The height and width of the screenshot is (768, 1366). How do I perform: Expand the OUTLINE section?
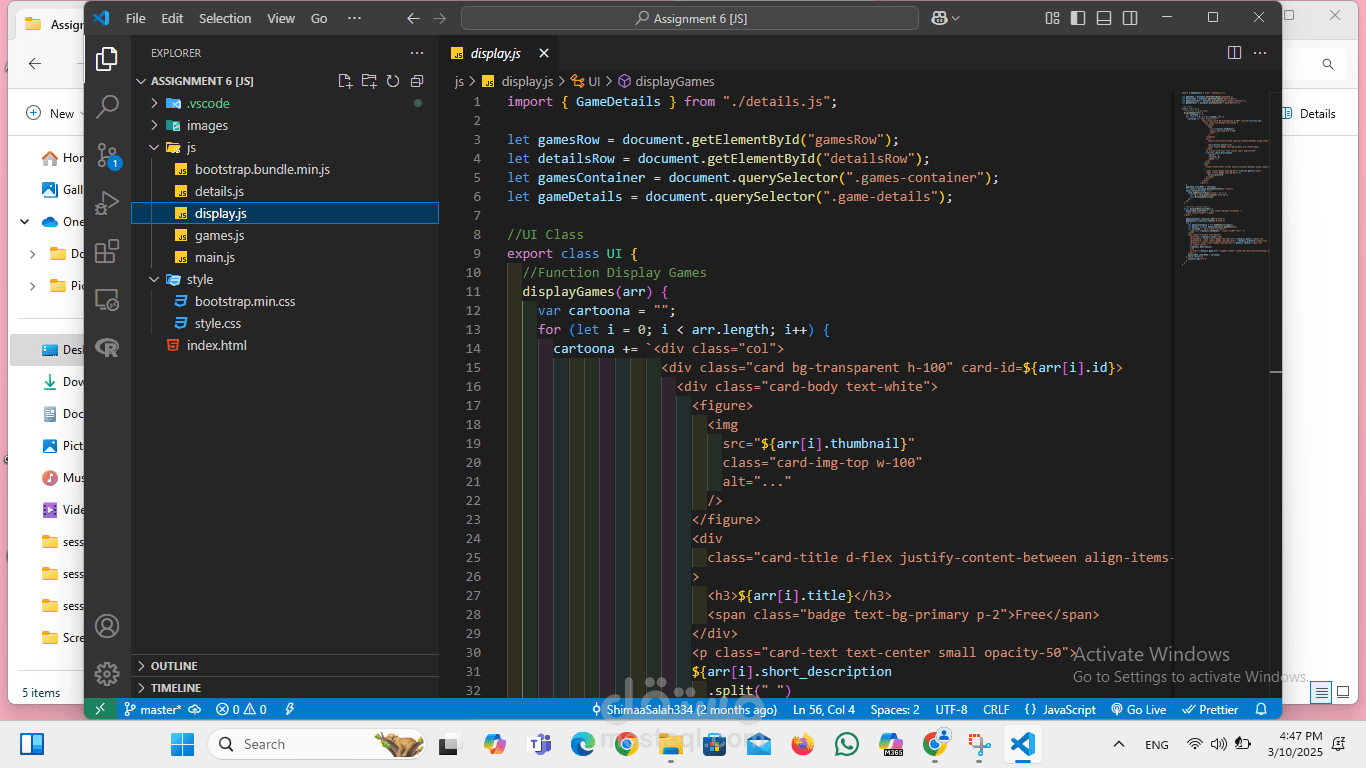(x=174, y=666)
